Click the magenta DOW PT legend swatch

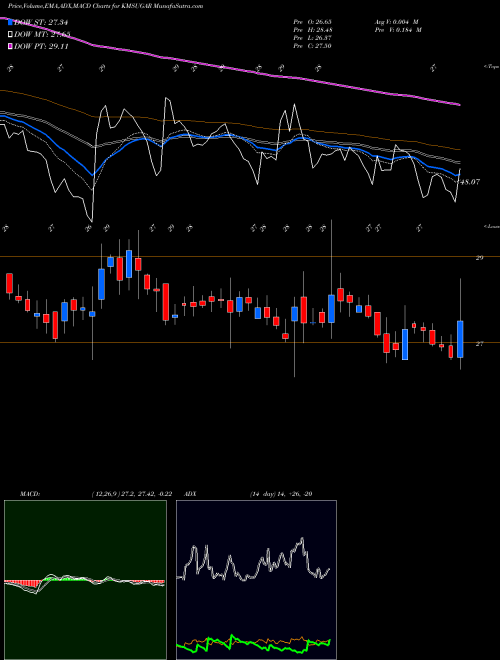pos(10,47)
